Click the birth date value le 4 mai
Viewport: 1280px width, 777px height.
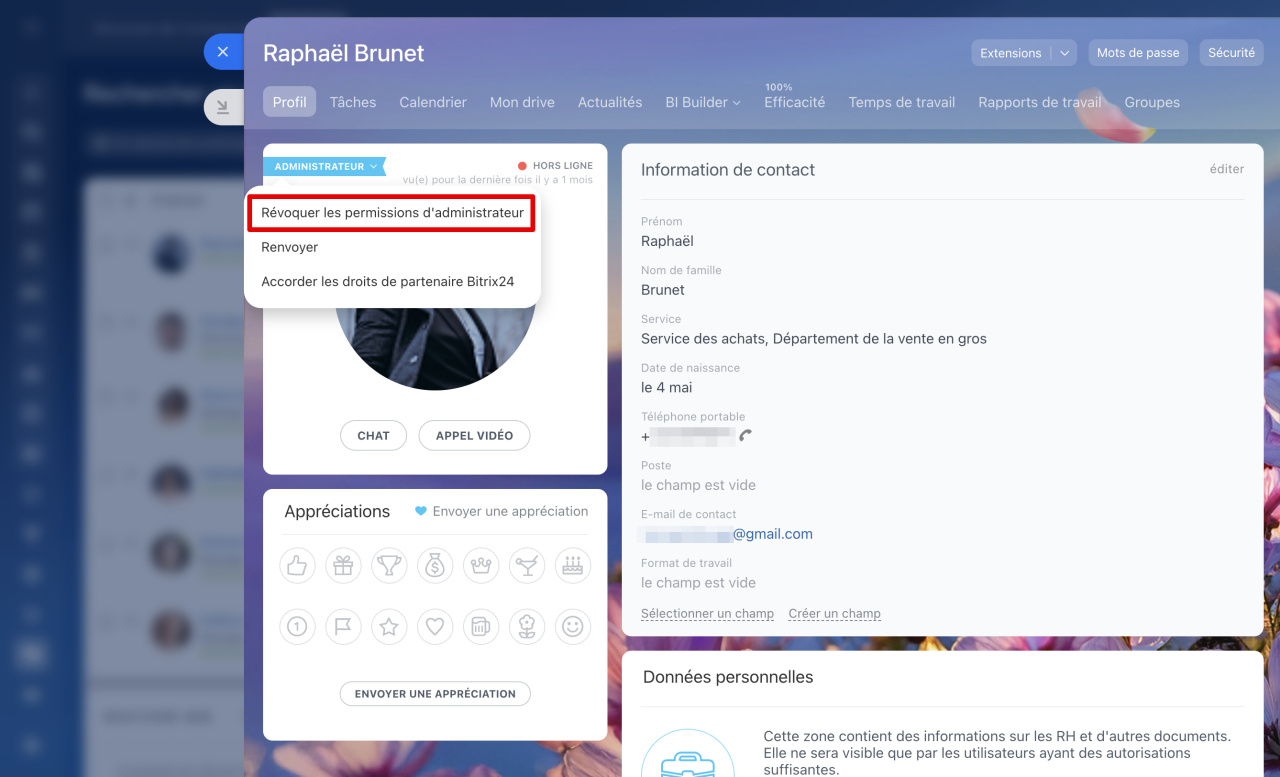tap(667, 387)
